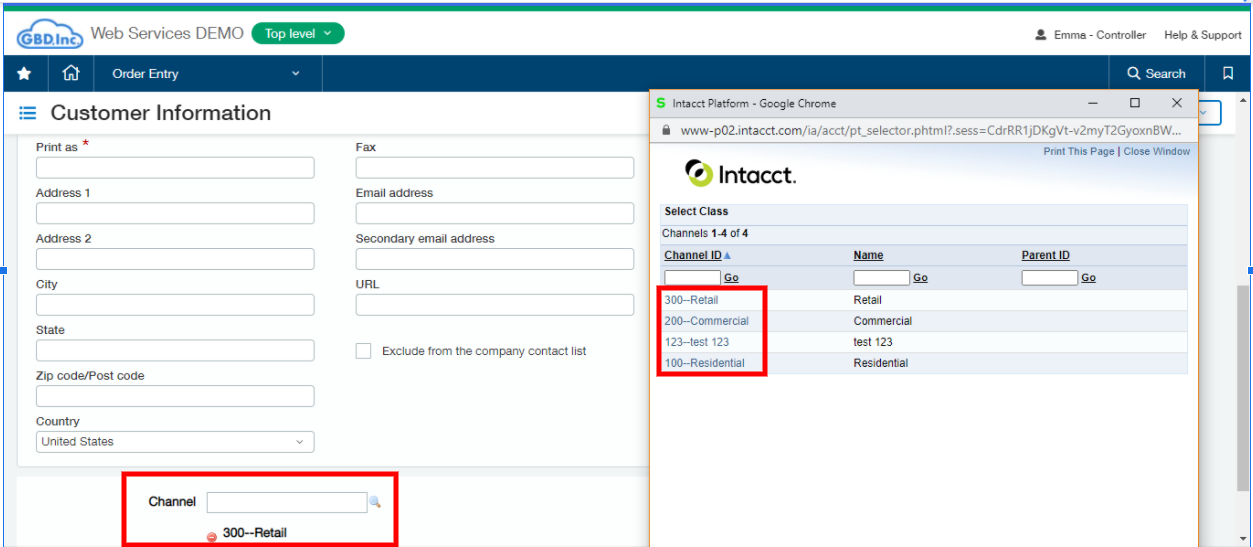Image resolution: width=1253 pixels, height=547 pixels.
Task: Click the Print as input field
Action: click(175, 167)
